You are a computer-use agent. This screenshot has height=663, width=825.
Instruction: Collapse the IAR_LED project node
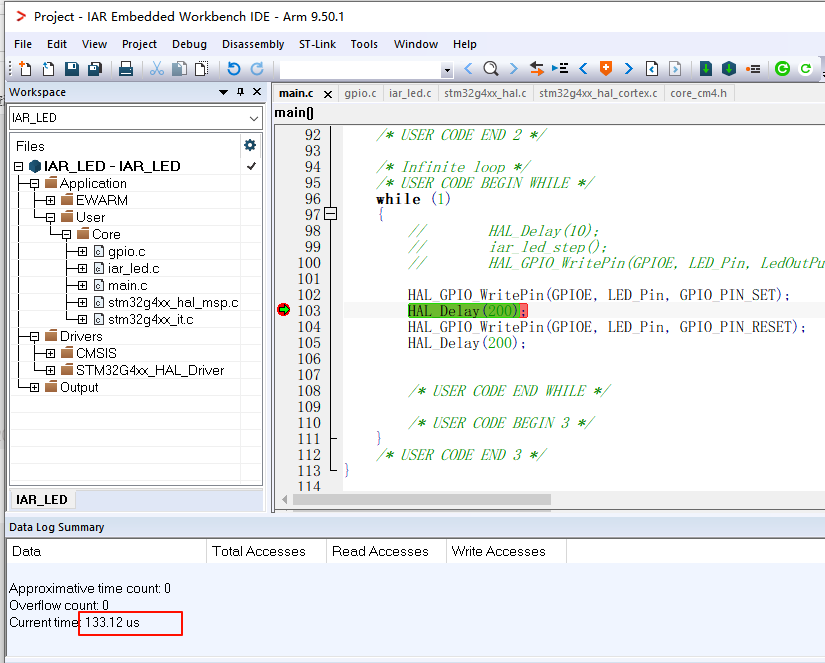tap(18, 166)
